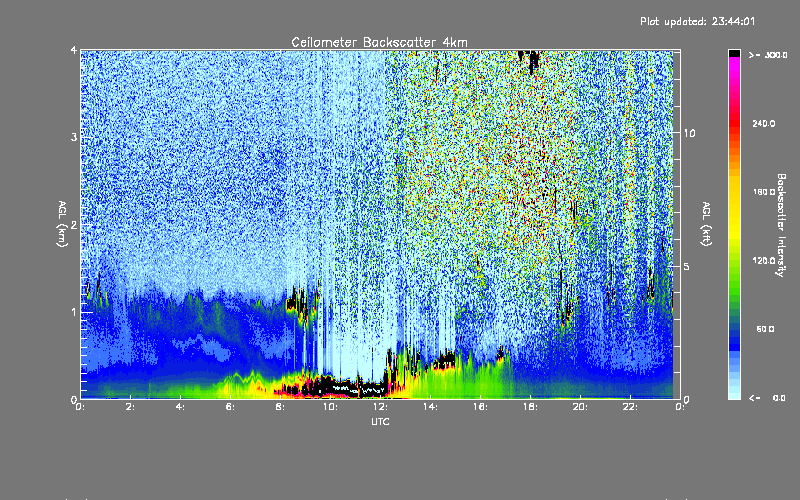Click the '10' kft tick on right axis
Viewport: 800px width, 500px height.
point(689,133)
